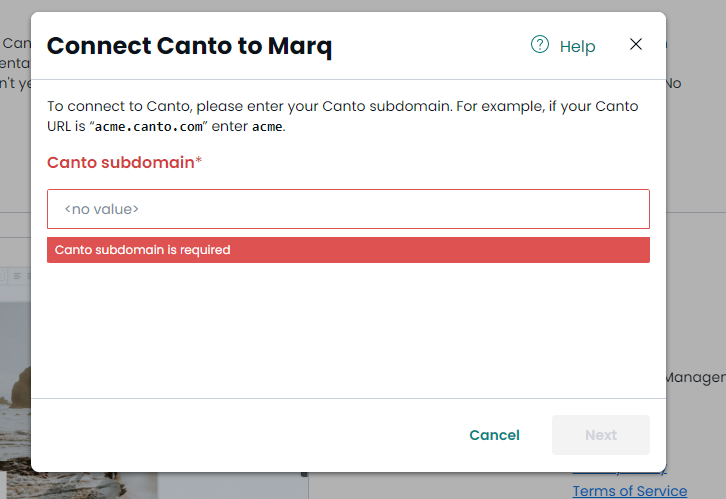Close the Connect Canto to Marq dialog
This screenshot has width=726, height=499.
click(636, 44)
